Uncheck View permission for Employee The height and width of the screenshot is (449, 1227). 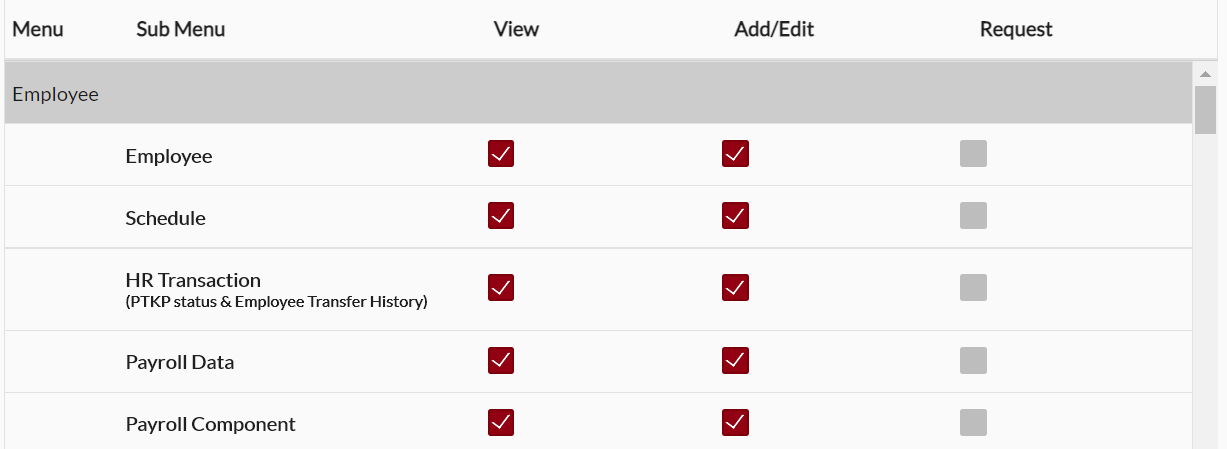pos(501,154)
